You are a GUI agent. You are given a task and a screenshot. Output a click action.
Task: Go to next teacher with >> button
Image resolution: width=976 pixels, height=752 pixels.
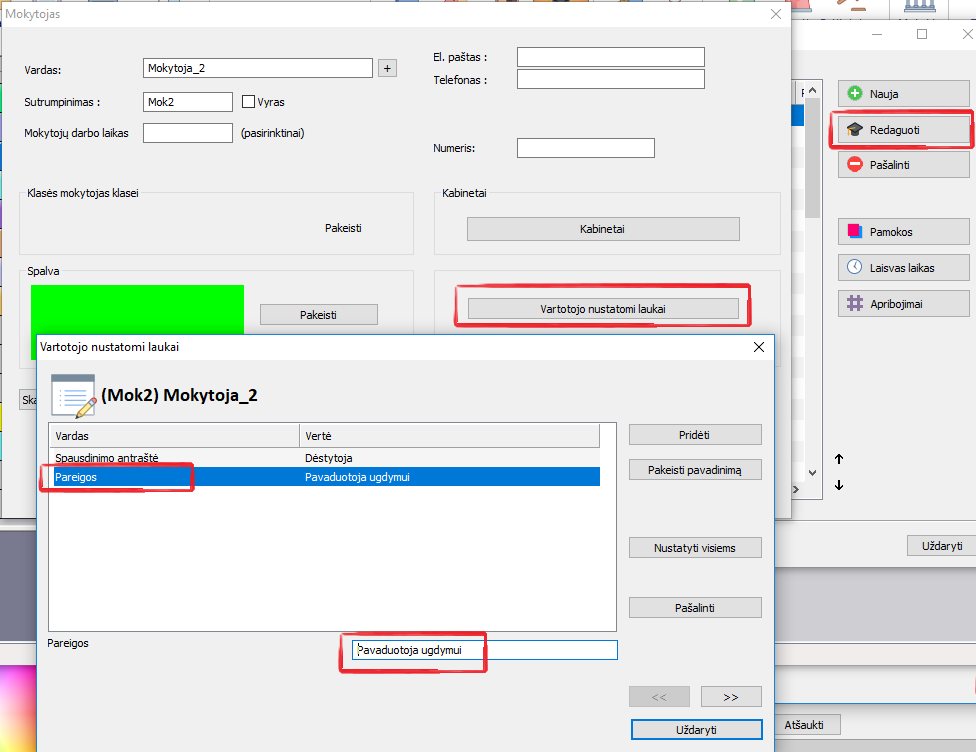tap(731, 697)
